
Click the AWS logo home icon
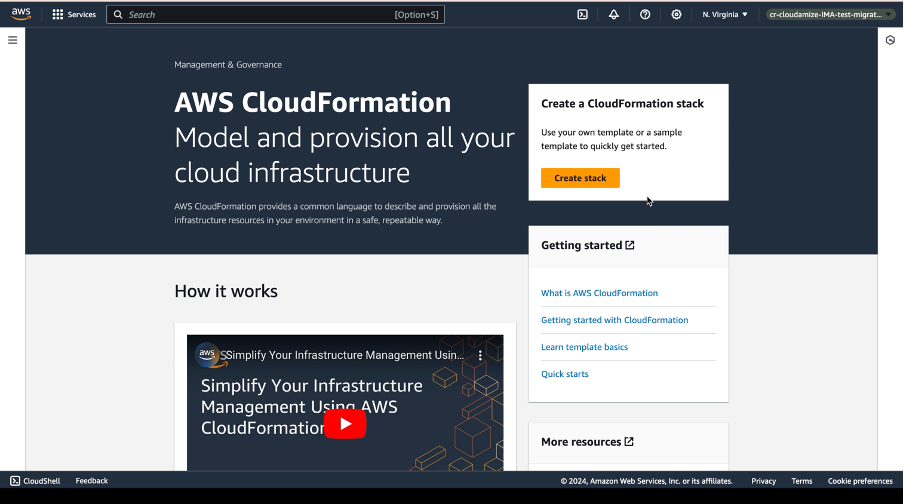21,14
